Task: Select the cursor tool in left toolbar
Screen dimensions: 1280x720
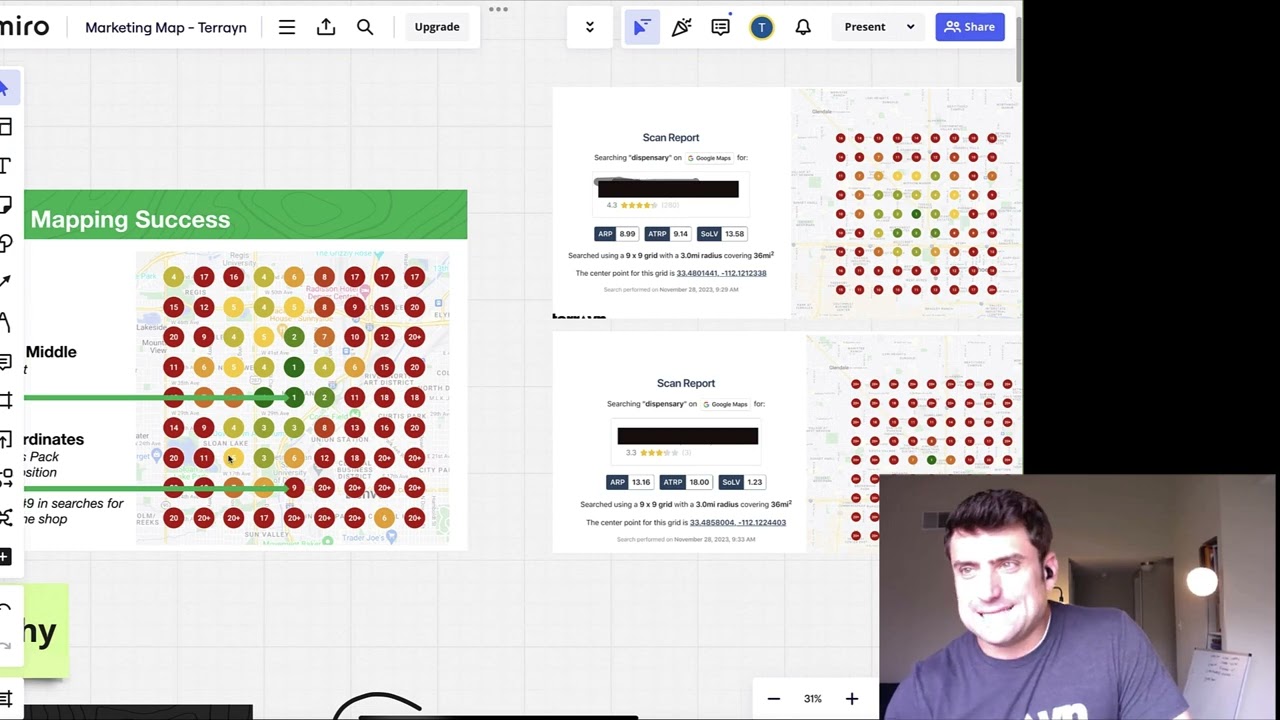Action: tap(4, 88)
